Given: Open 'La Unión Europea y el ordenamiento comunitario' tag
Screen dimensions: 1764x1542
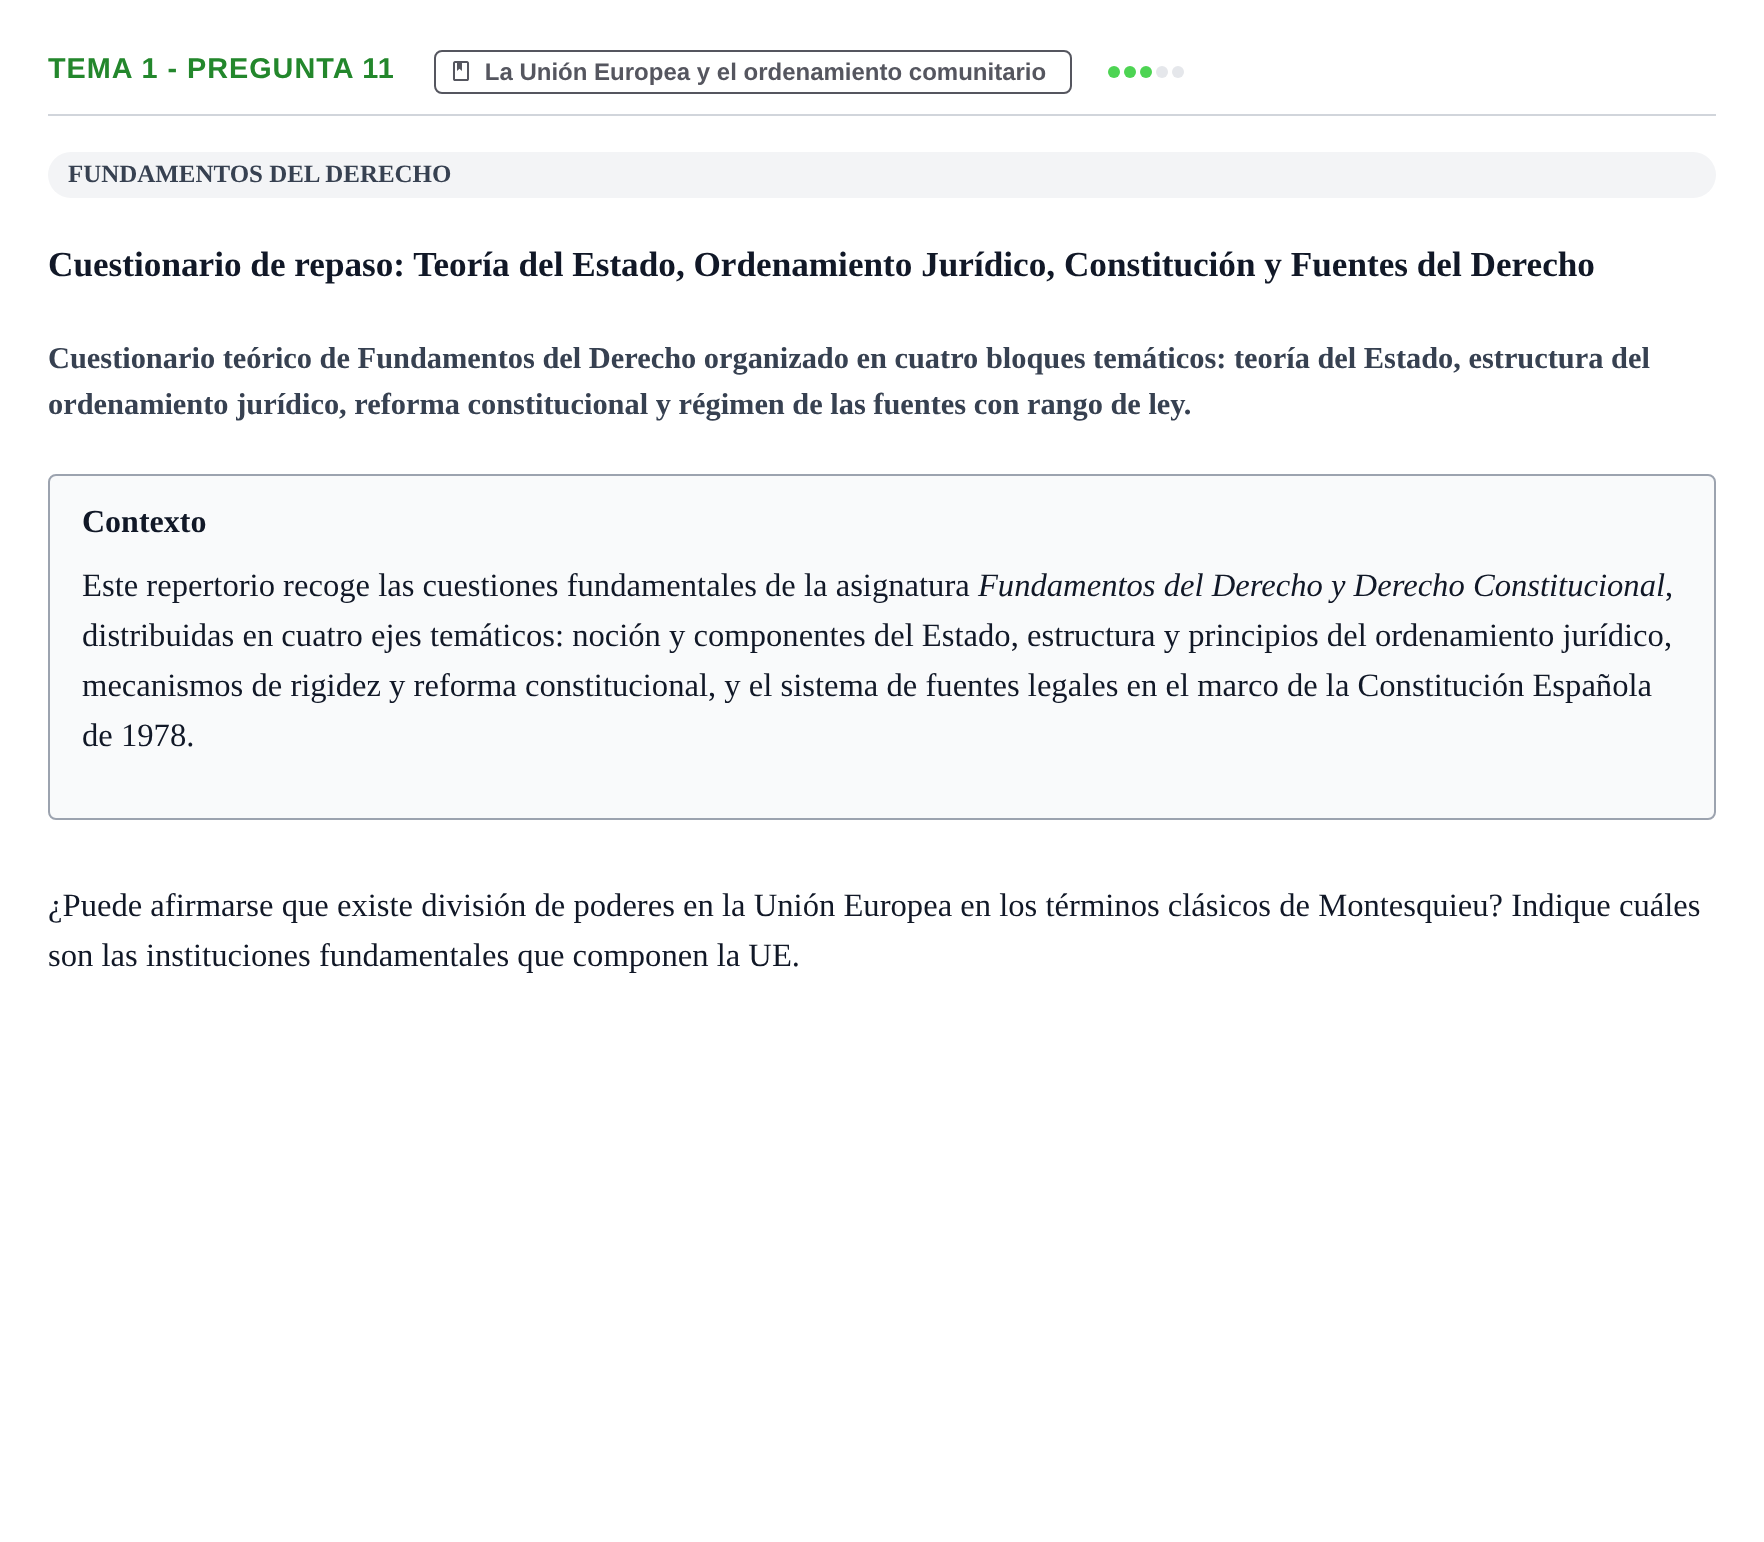Looking at the screenshot, I should [x=752, y=72].
